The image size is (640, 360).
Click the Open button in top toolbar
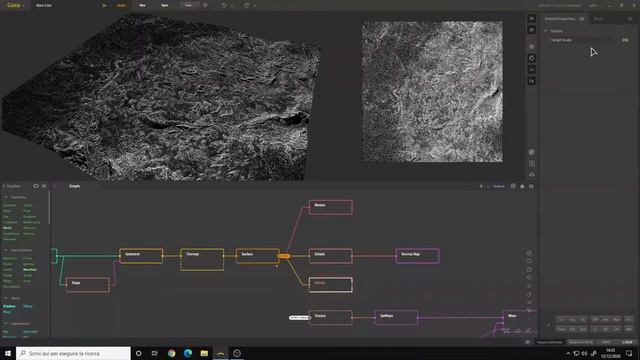[x=164, y=5]
